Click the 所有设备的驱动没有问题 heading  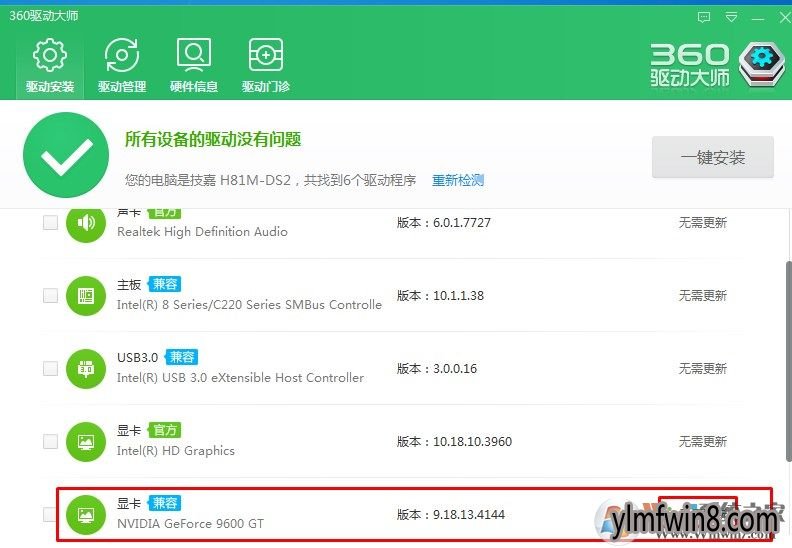(213, 139)
